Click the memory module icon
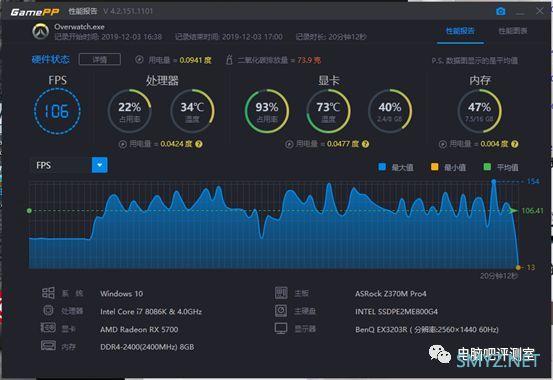The width and height of the screenshot is (553, 380). (x=48, y=345)
